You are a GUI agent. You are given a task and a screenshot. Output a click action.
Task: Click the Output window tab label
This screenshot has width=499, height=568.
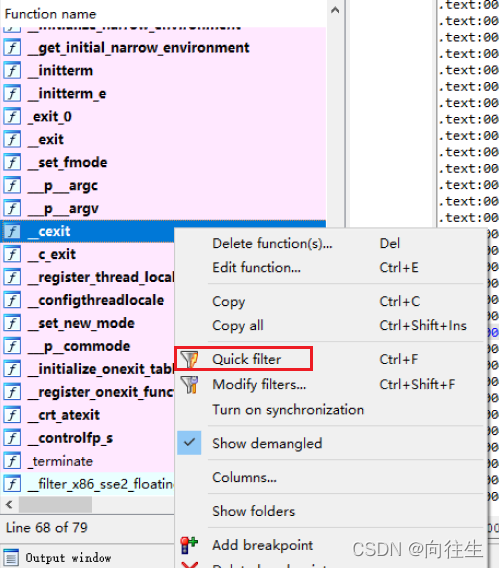click(x=68, y=558)
